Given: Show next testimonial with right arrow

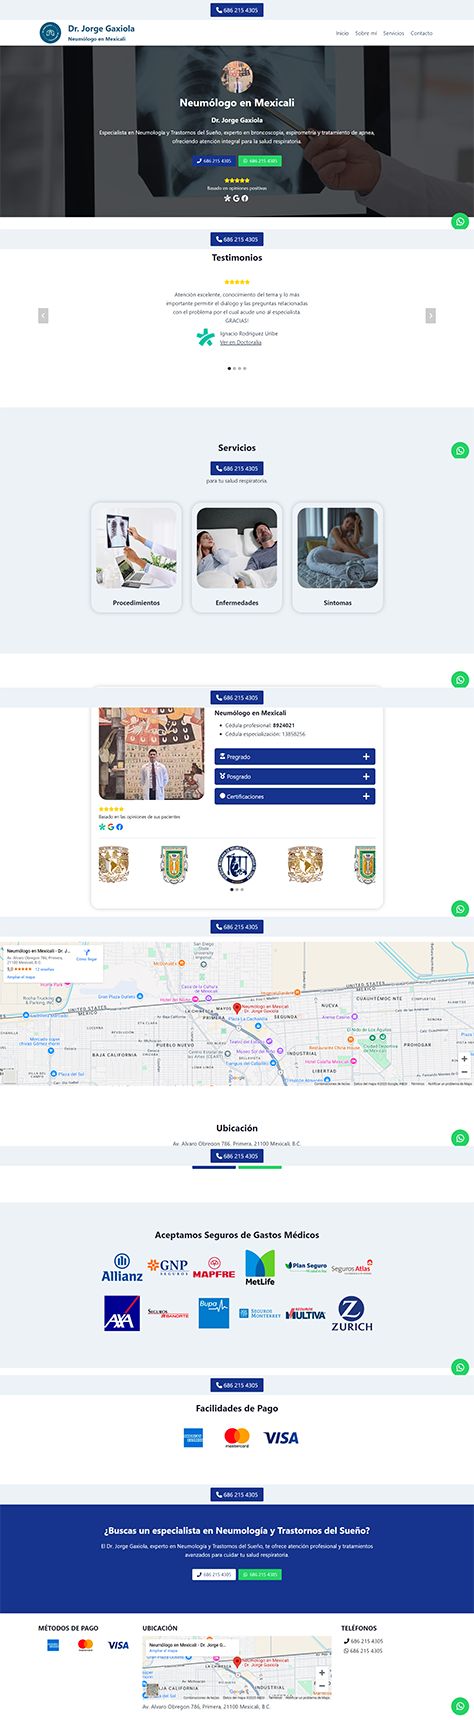Looking at the screenshot, I should point(431,315).
